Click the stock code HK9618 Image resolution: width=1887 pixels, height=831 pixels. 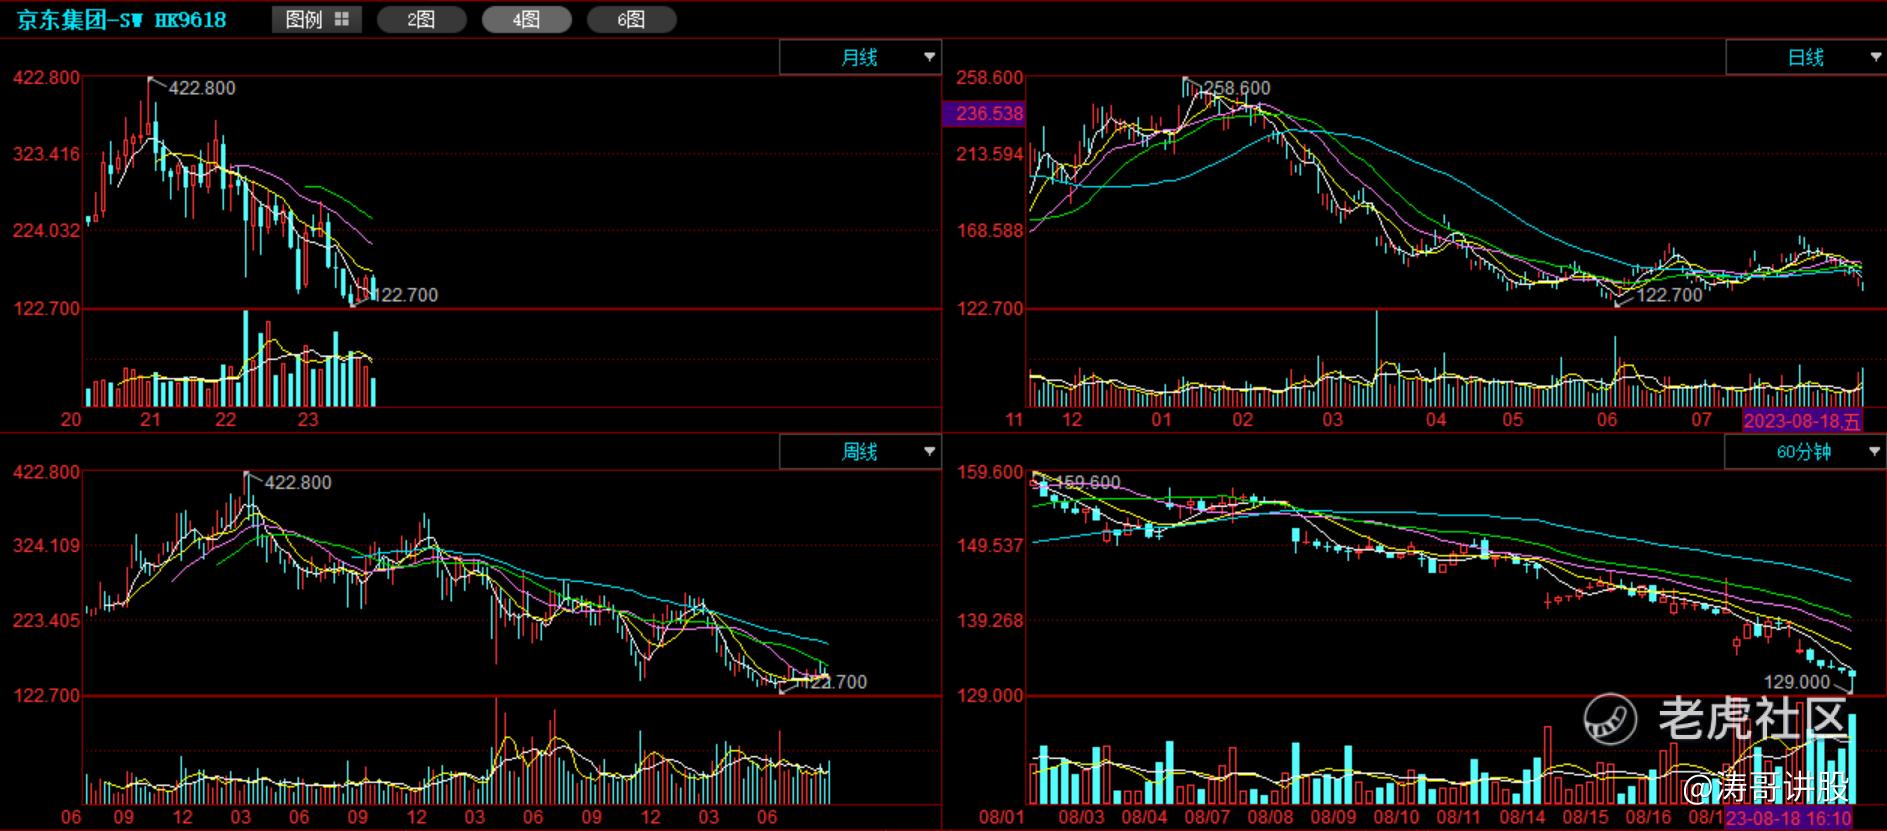(x=190, y=20)
